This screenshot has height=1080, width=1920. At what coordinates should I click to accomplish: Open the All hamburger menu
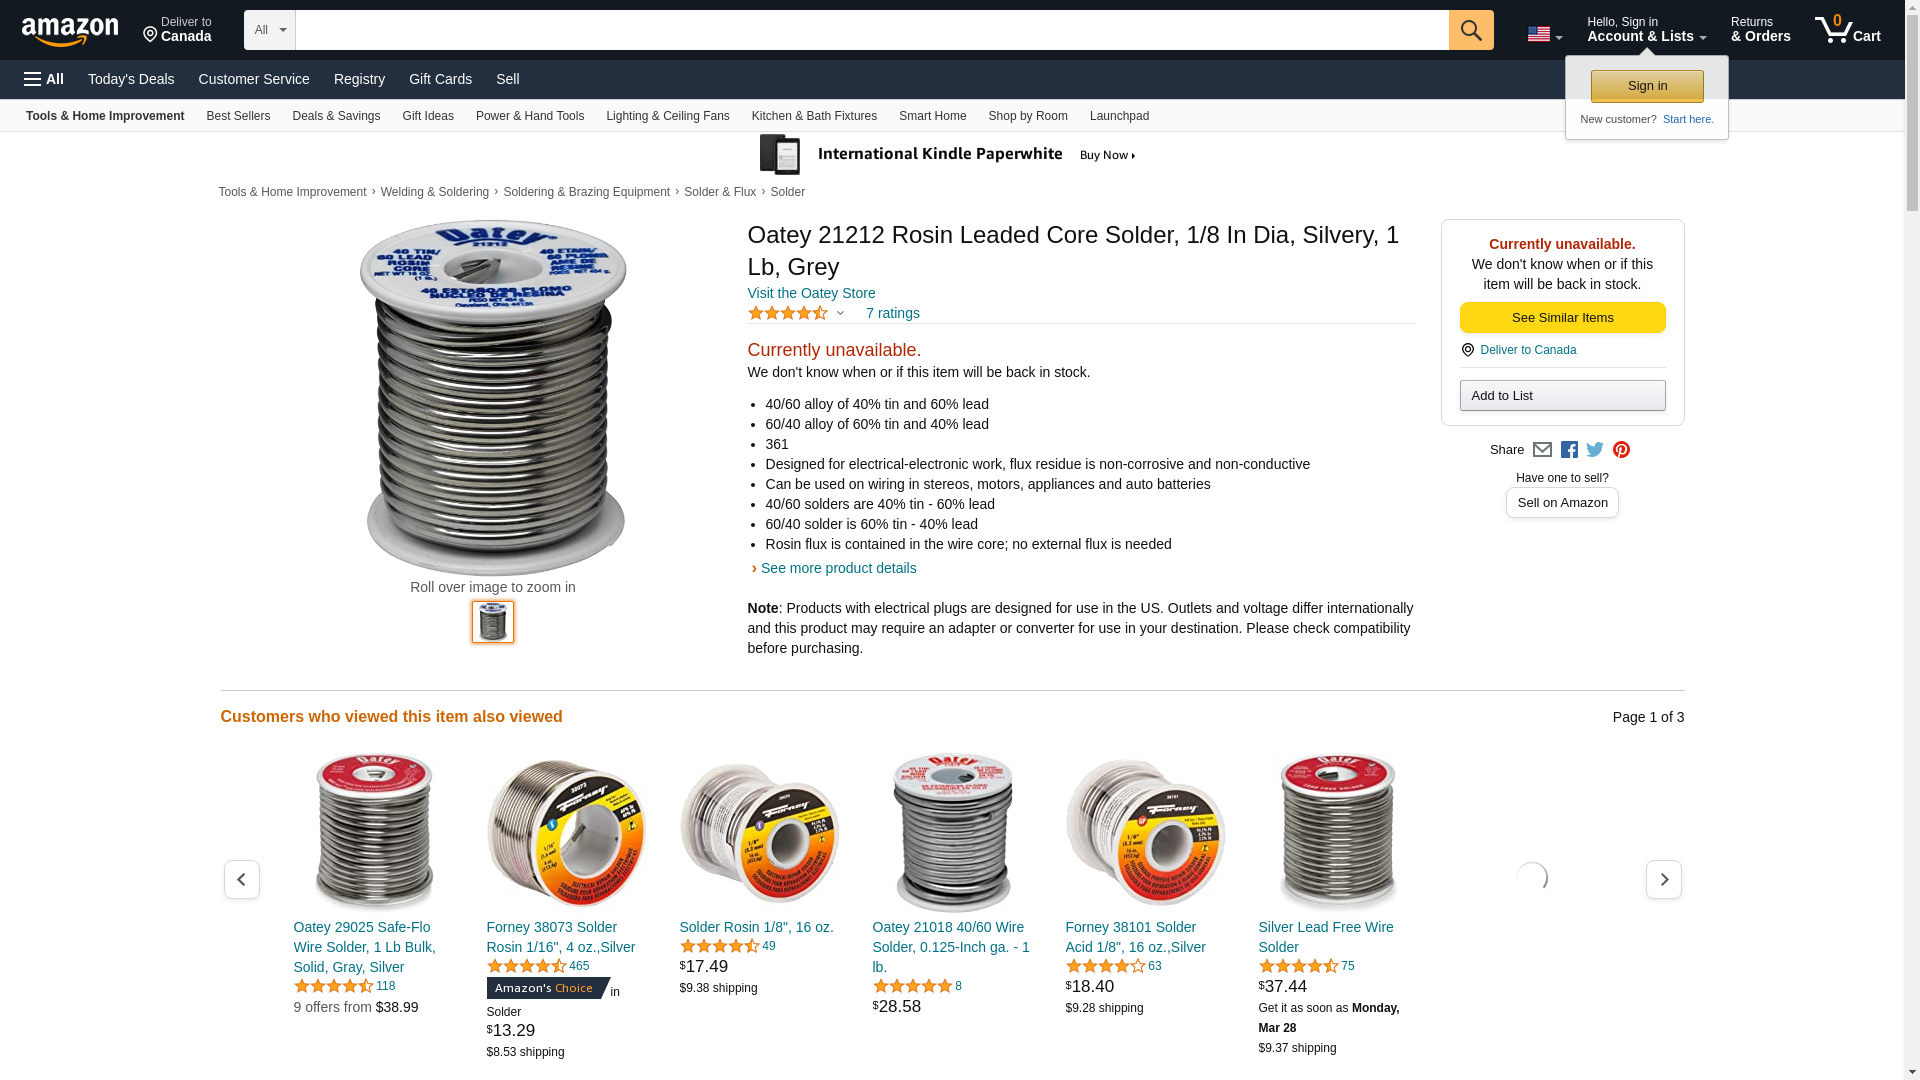(x=44, y=79)
